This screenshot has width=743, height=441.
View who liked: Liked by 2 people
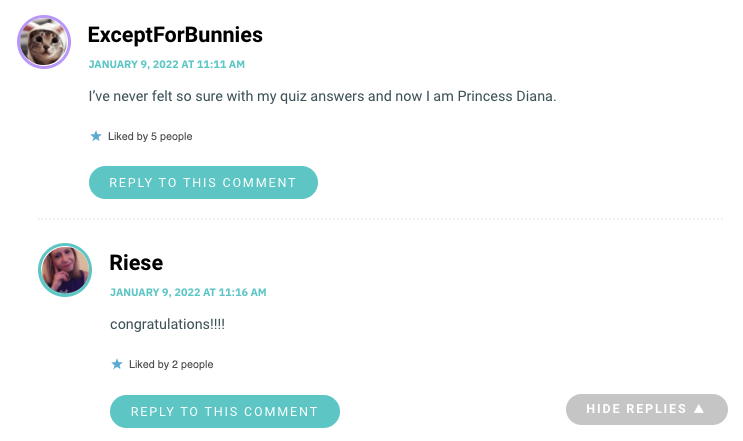pos(171,364)
